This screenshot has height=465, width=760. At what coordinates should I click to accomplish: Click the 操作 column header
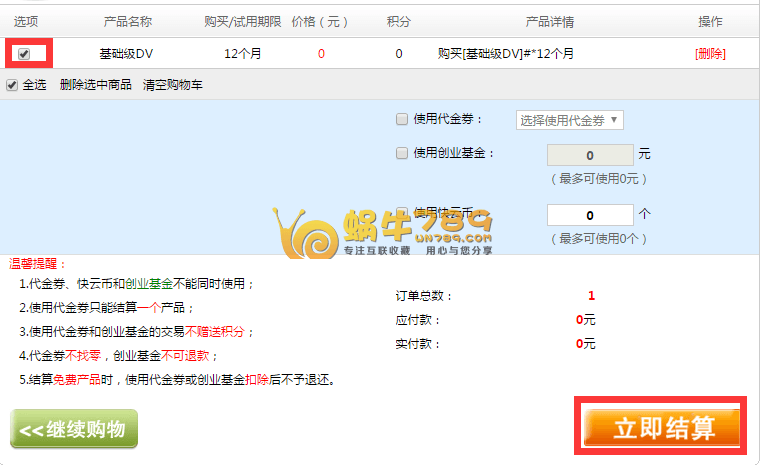(x=710, y=21)
